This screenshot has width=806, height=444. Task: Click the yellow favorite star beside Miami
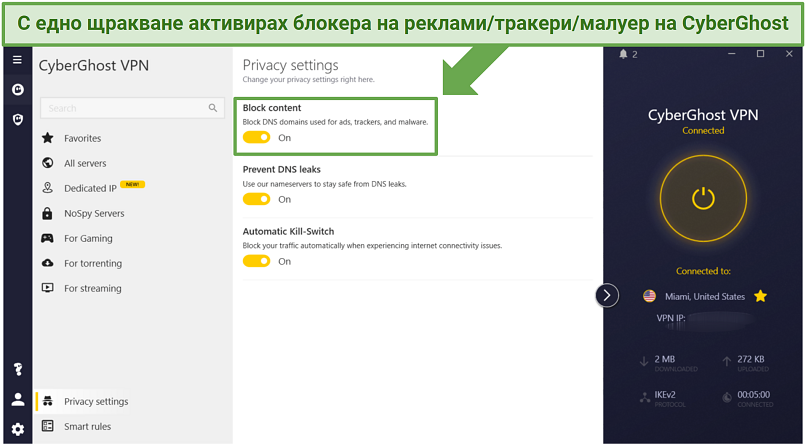760,296
